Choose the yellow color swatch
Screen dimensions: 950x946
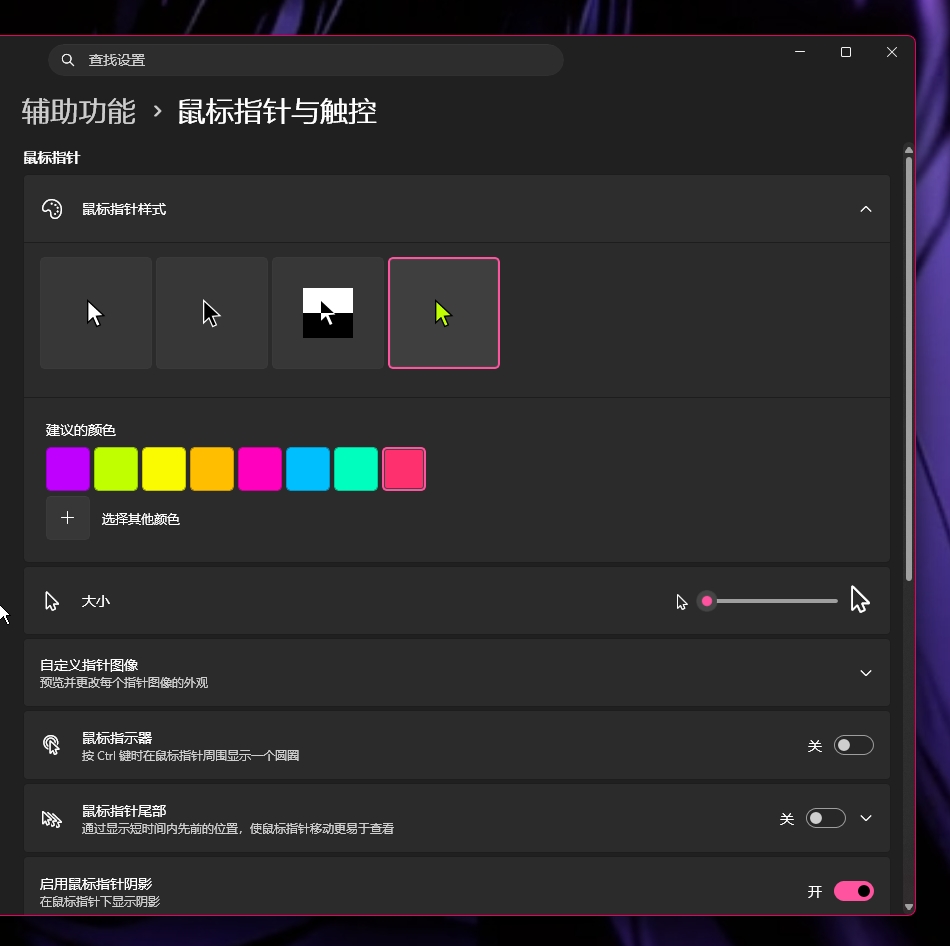click(x=164, y=469)
